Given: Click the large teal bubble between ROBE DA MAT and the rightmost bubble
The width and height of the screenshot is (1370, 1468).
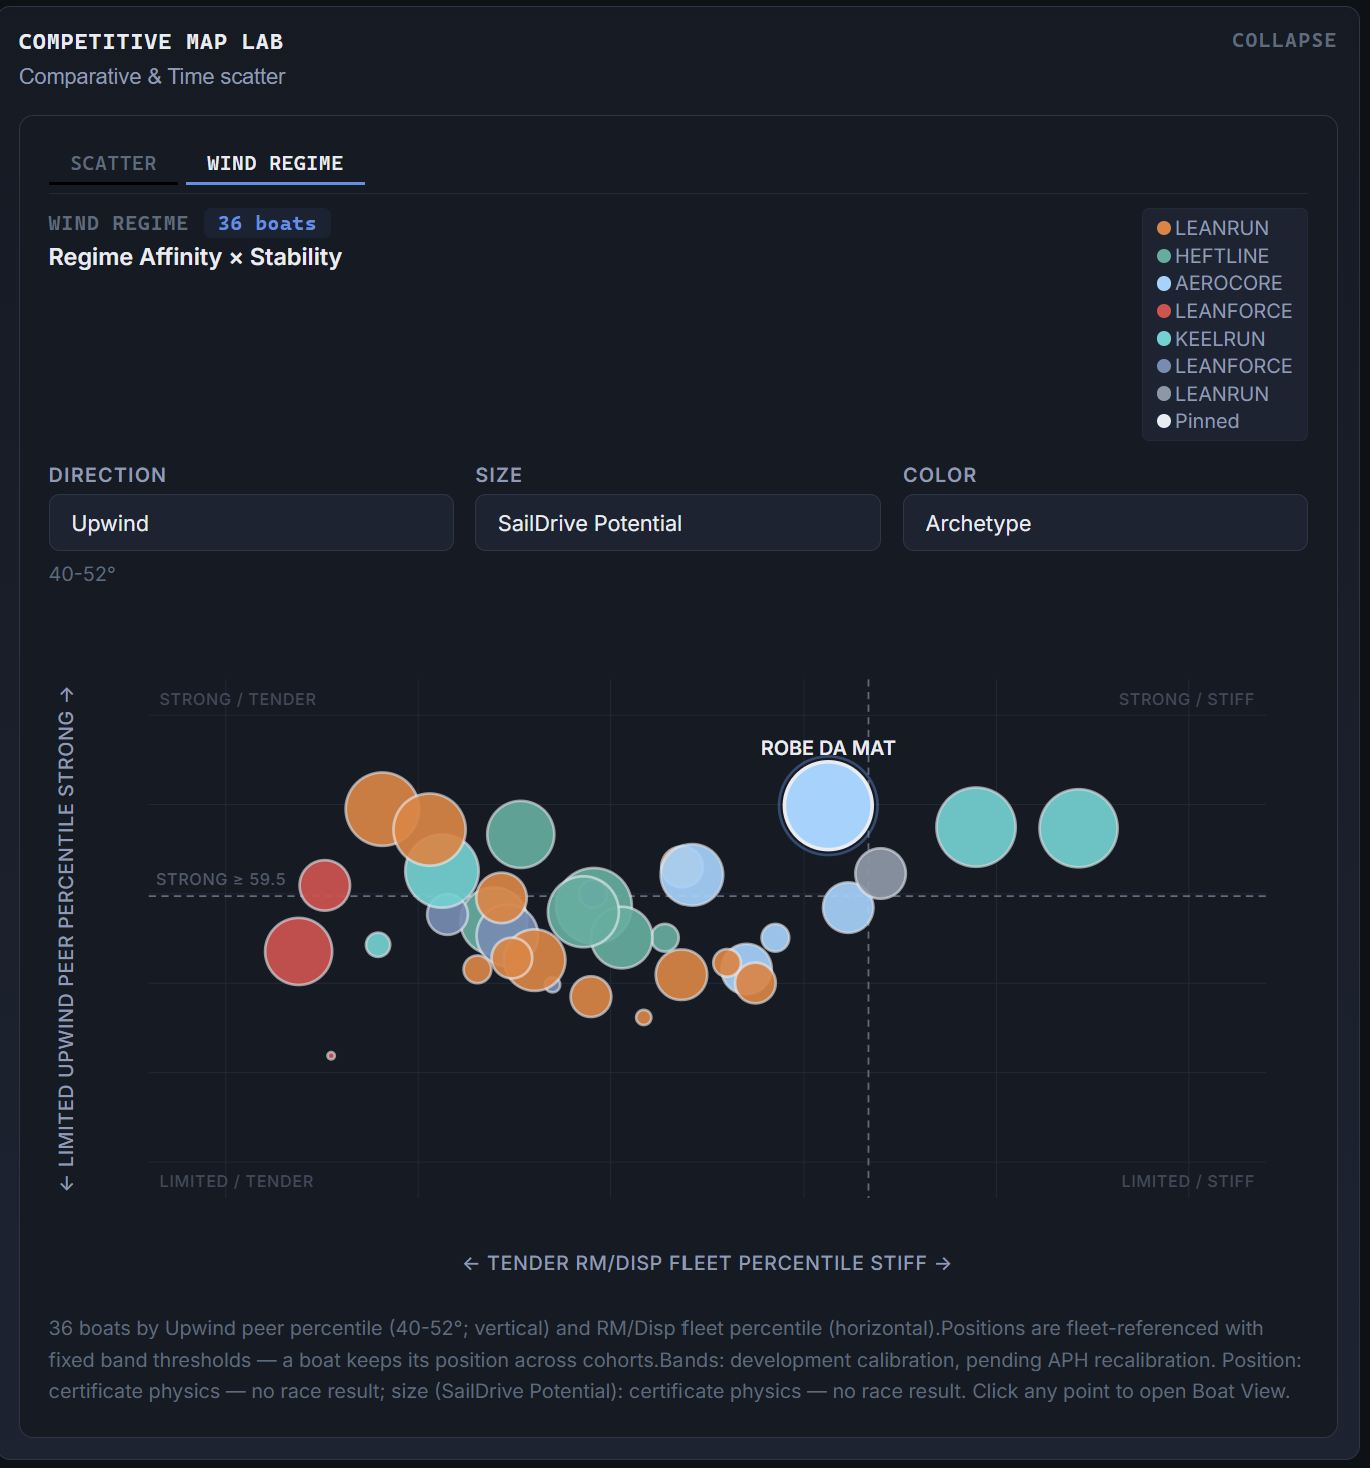Looking at the screenshot, I should pyautogui.click(x=976, y=827).
